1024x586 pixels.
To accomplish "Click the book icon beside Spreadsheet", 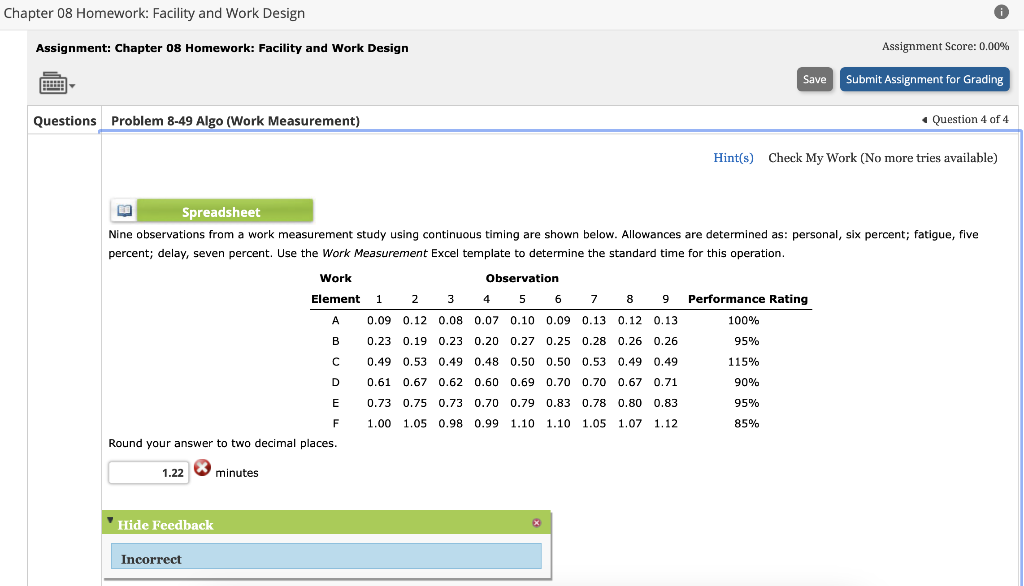I will click(124, 211).
